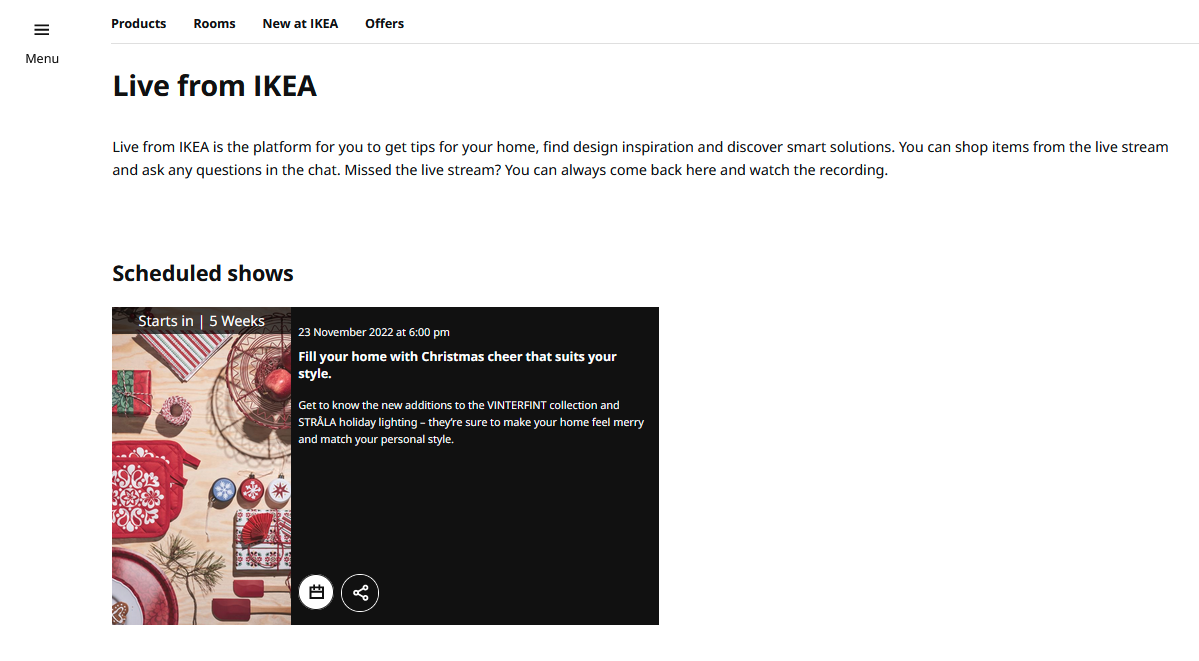Image resolution: width=1199 pixels, height=661 pixels.
Task: Open the hamburger Menu icon
Action: (42, 30)
